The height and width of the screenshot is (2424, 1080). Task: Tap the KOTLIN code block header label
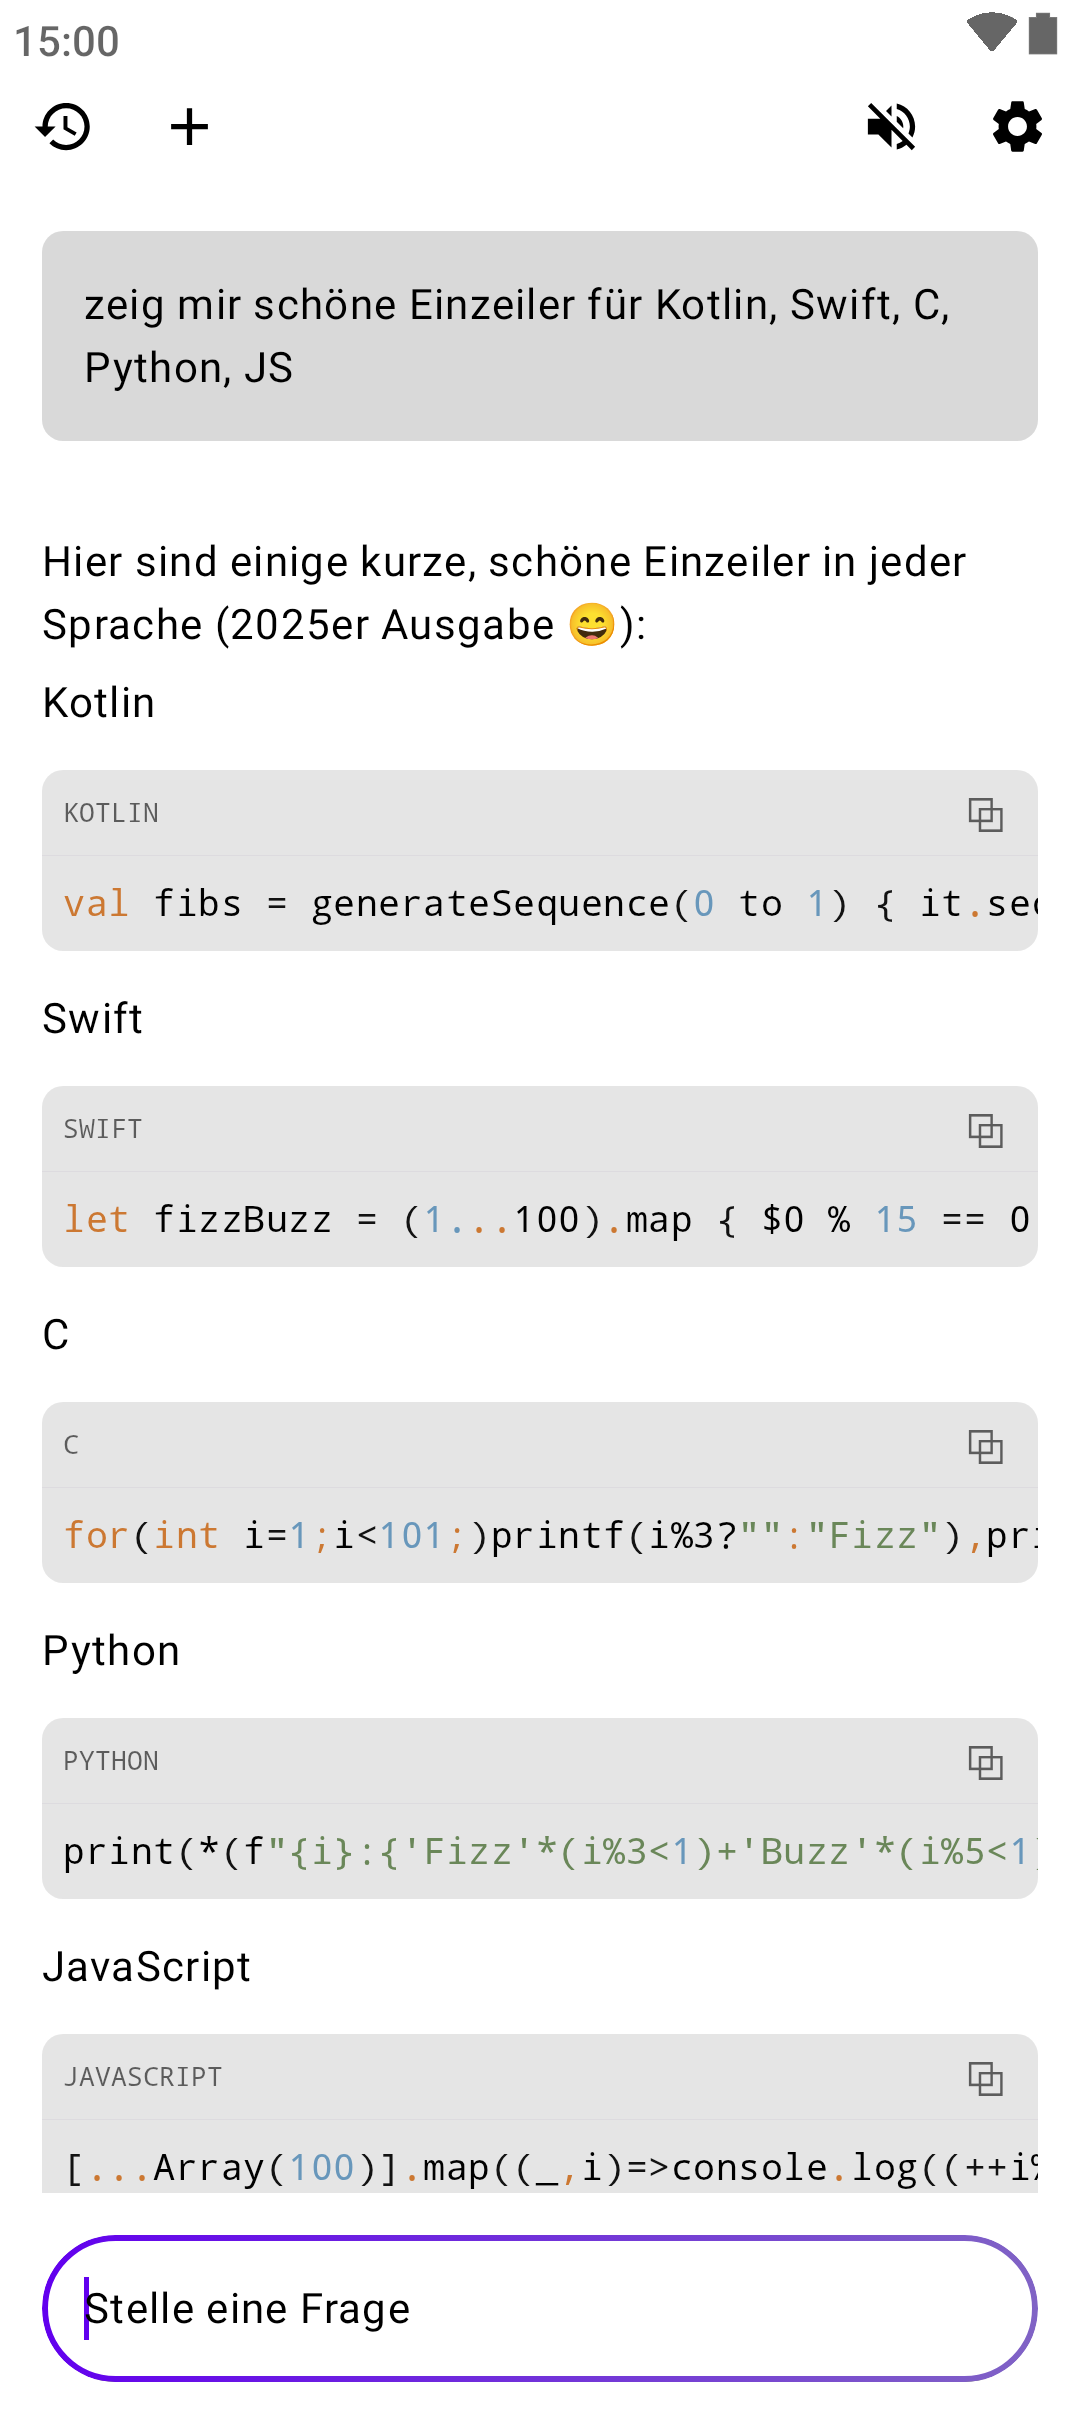pyautogui.click(x=111, y=814)
